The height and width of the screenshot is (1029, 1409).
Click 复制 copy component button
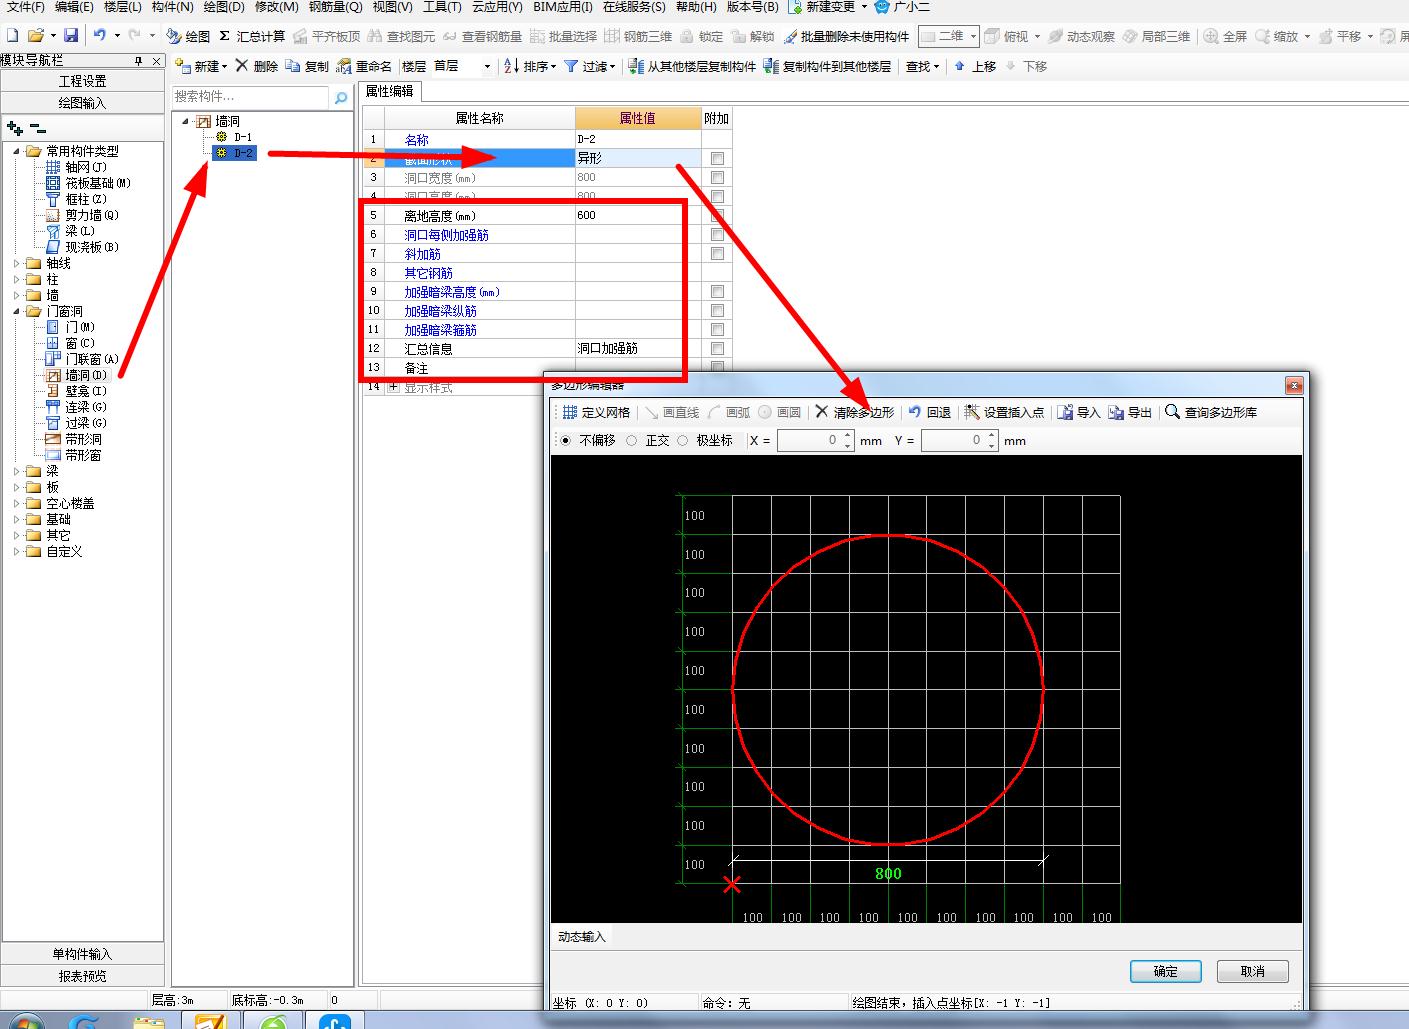307,66
